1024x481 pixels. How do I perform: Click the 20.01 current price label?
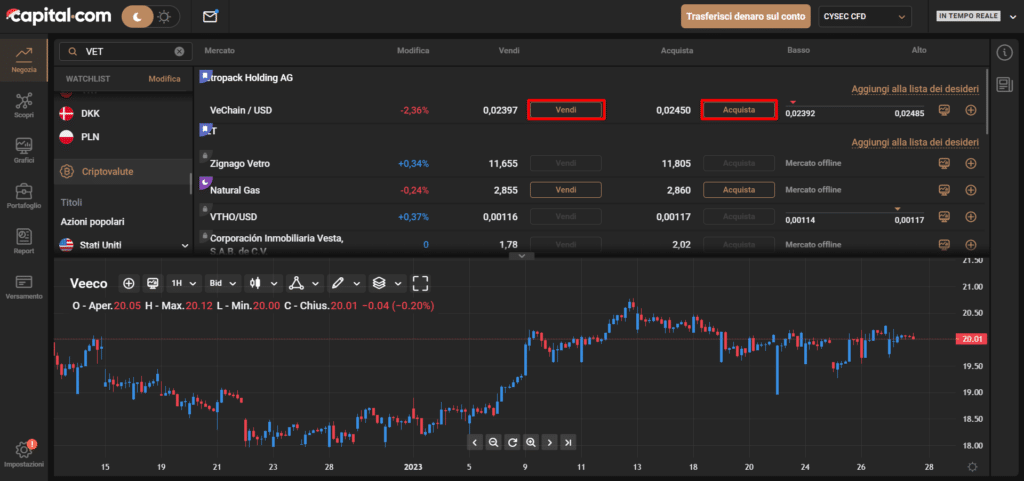[973, 339]
